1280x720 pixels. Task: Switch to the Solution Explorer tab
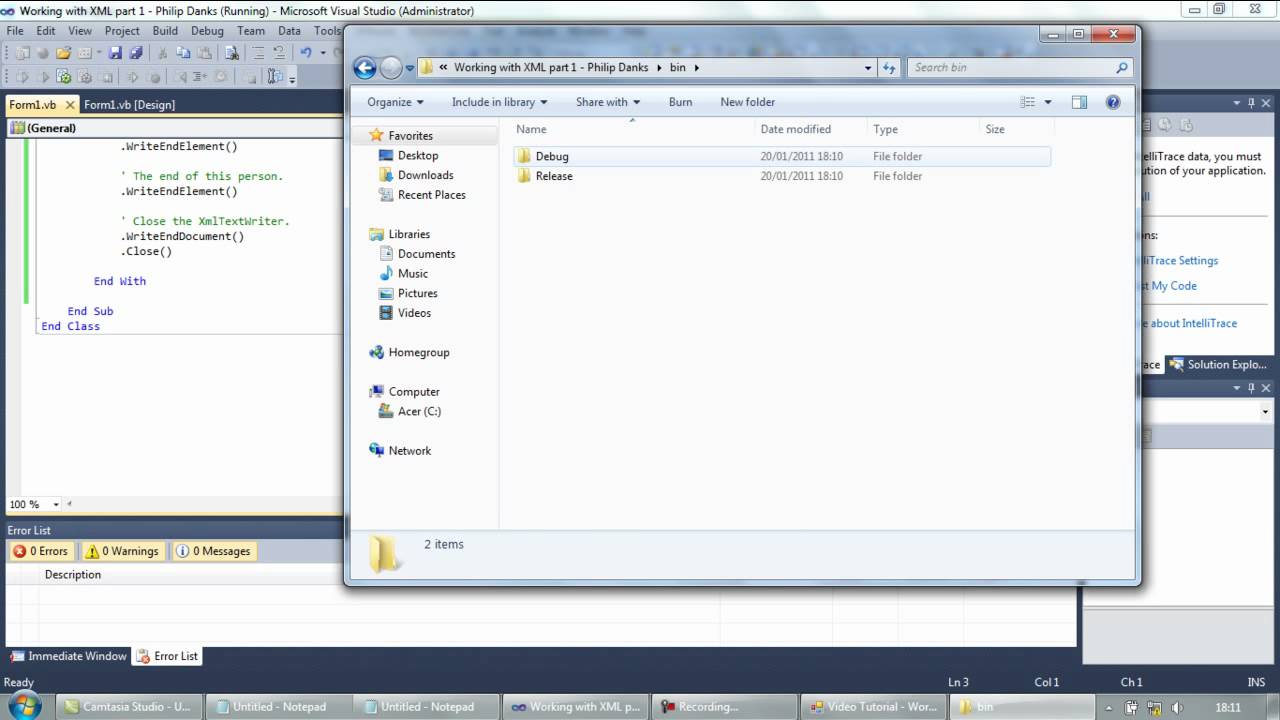[1218, 365]
